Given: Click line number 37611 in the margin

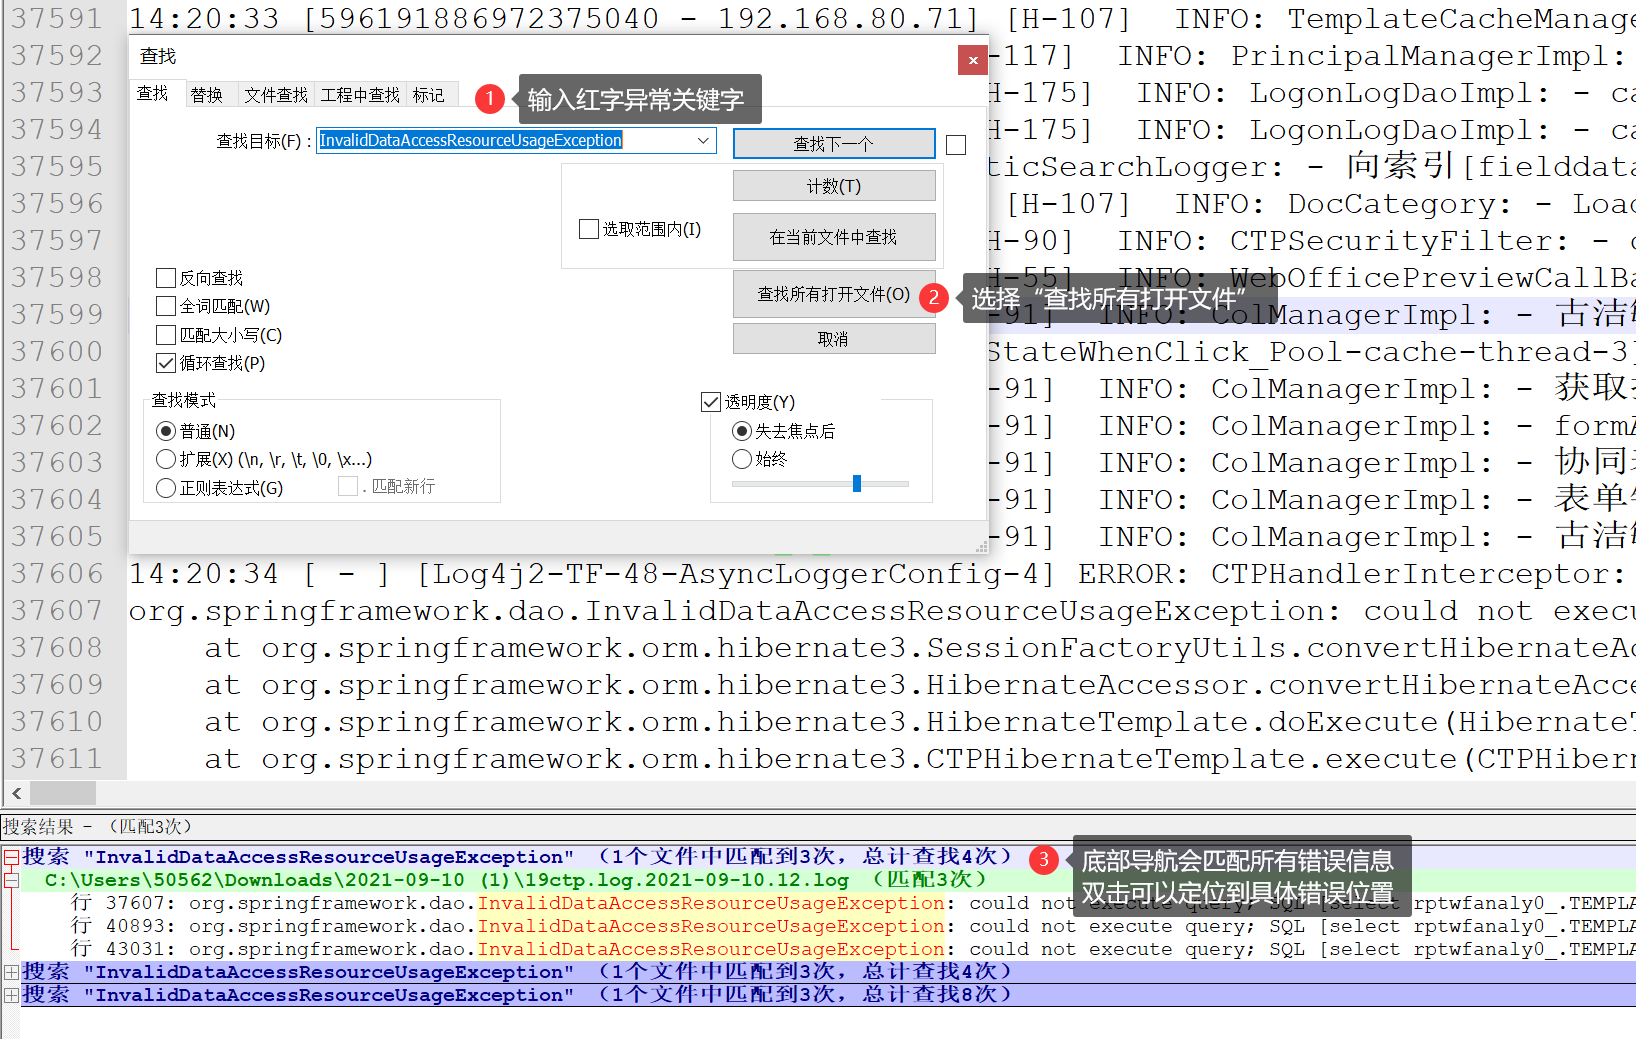Looking at the screenshot, I should click(58, 759).
